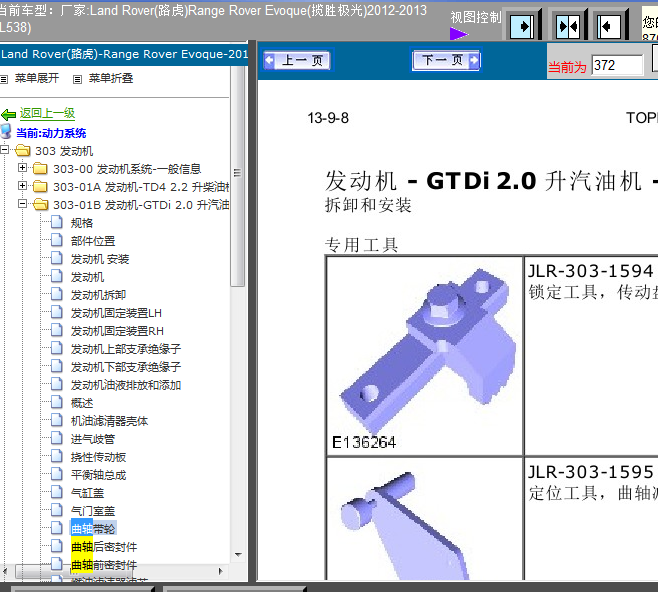Collapse all menus with 菜单折叠
Viewport: 658px width, 592px height.
(111, 78)
